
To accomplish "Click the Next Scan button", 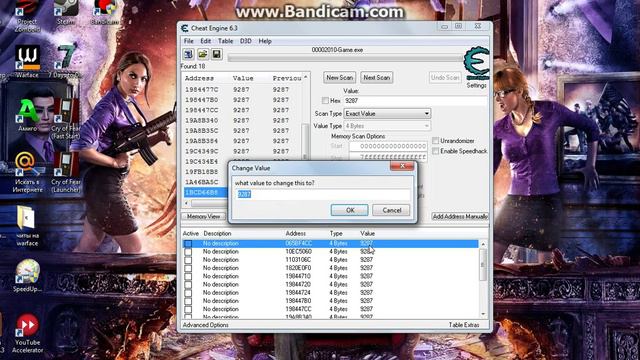I will click(376, 78).
